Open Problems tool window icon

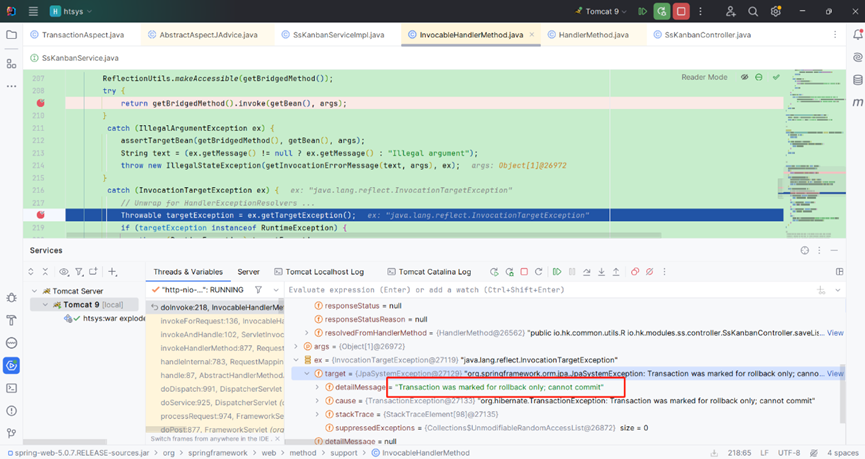[11, 410]
